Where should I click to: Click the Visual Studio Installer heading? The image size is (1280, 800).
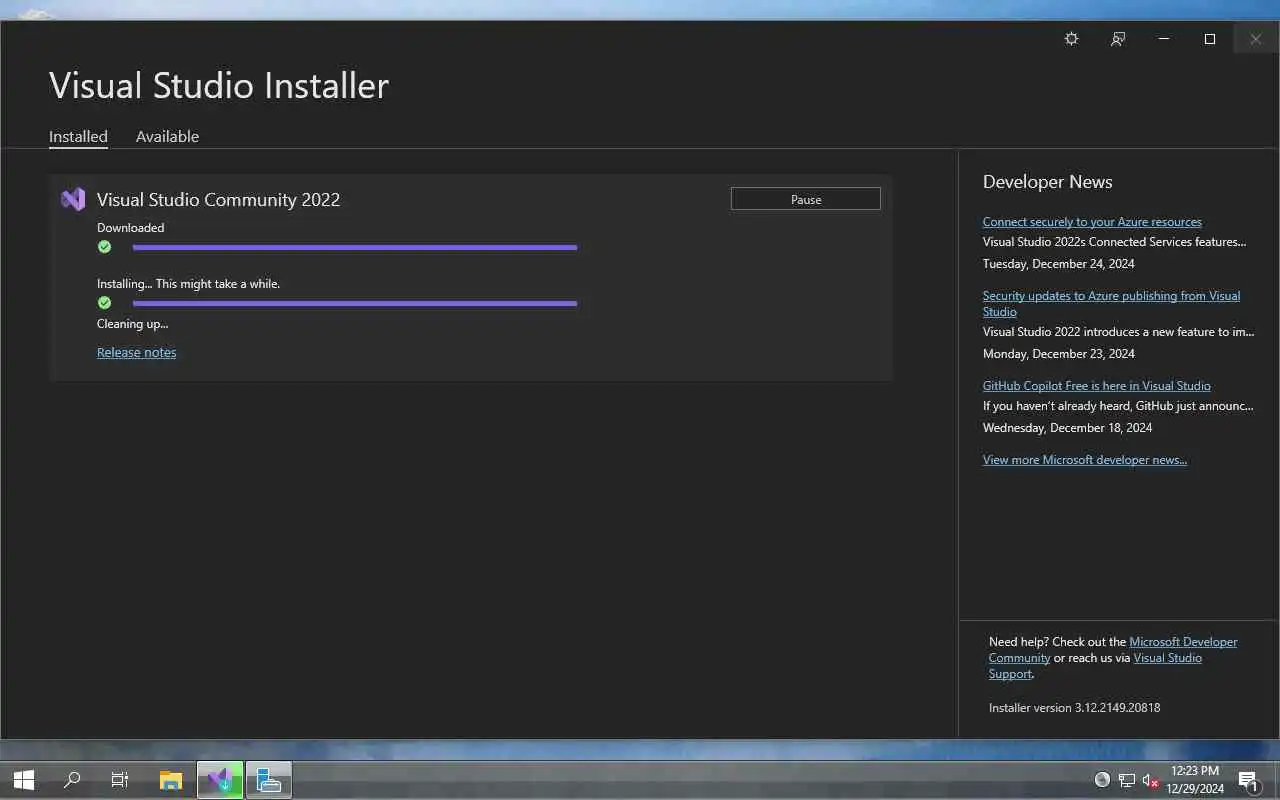[x=219, y=85]
